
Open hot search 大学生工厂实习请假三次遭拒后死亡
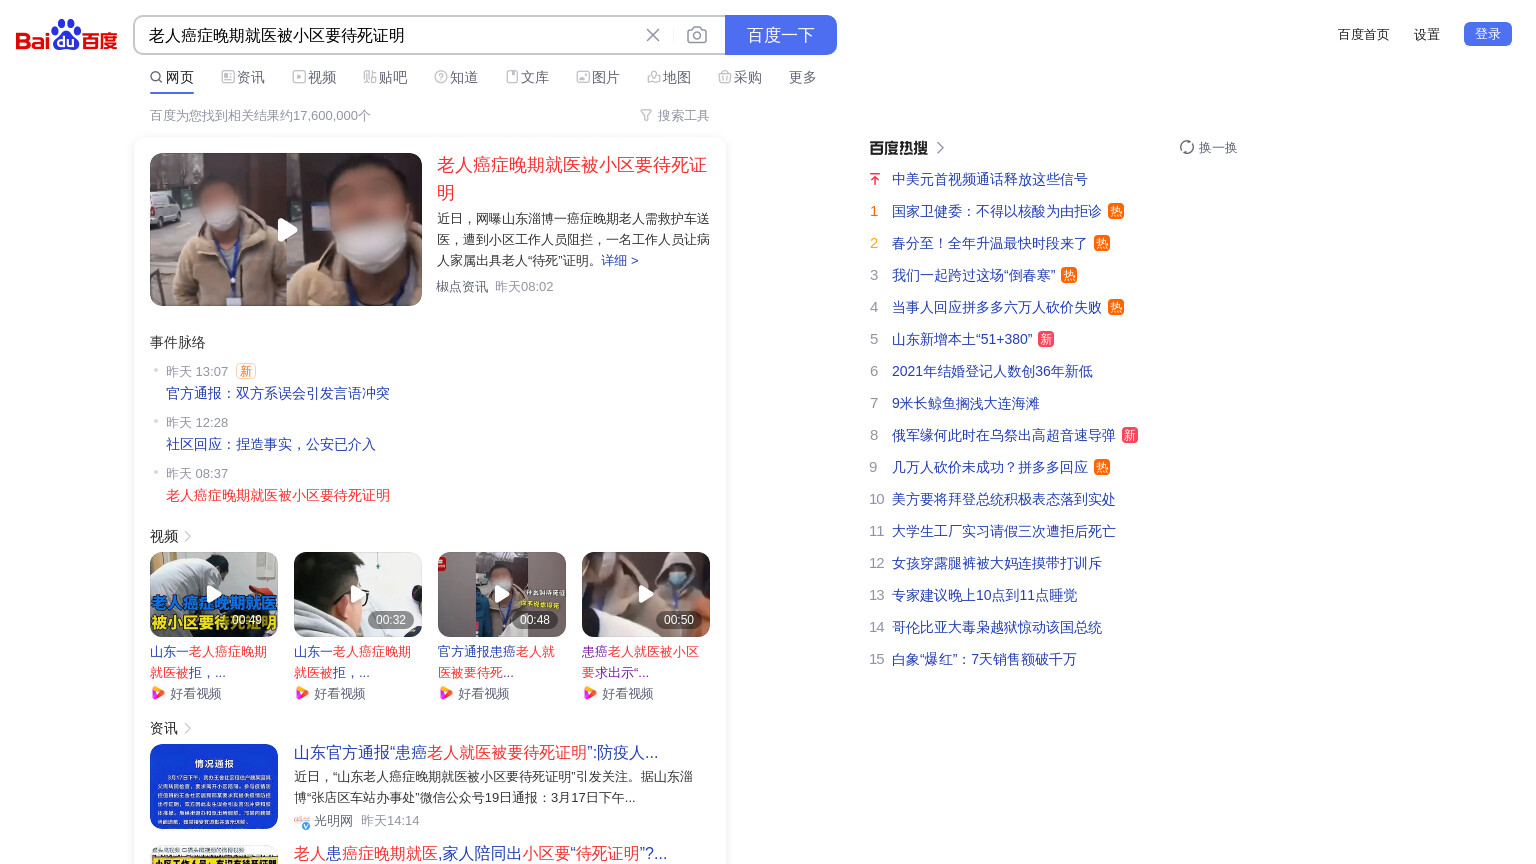pos(1004,531)
